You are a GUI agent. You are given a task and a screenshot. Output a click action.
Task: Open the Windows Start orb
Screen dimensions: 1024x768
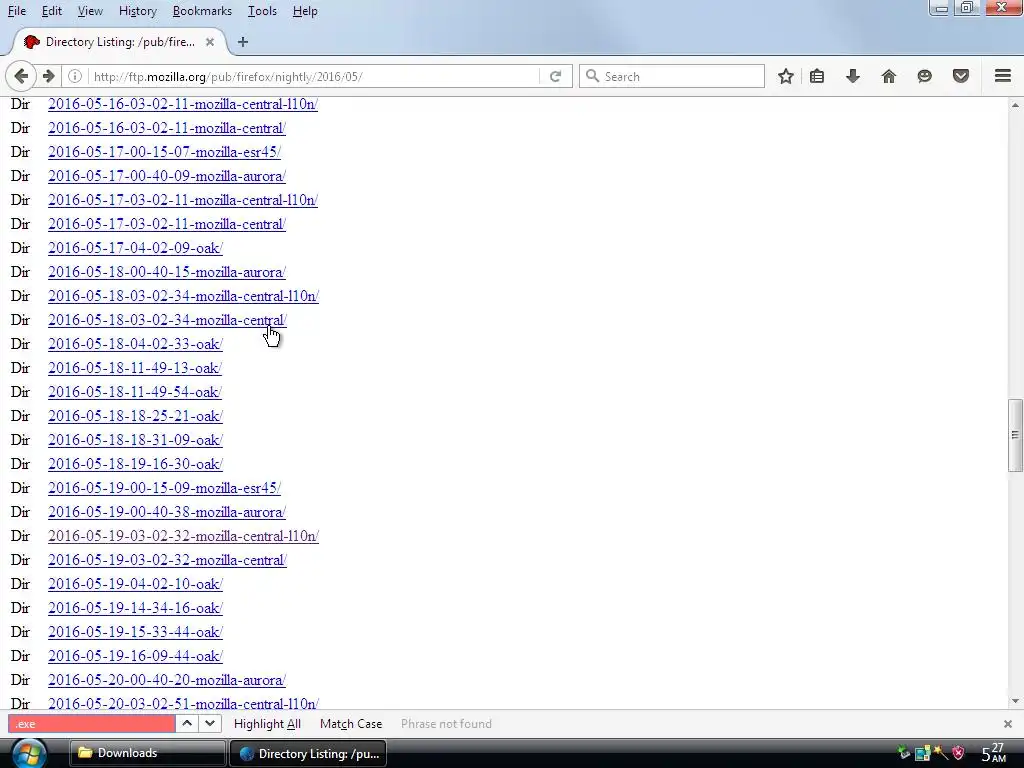[x=29, y=753]
